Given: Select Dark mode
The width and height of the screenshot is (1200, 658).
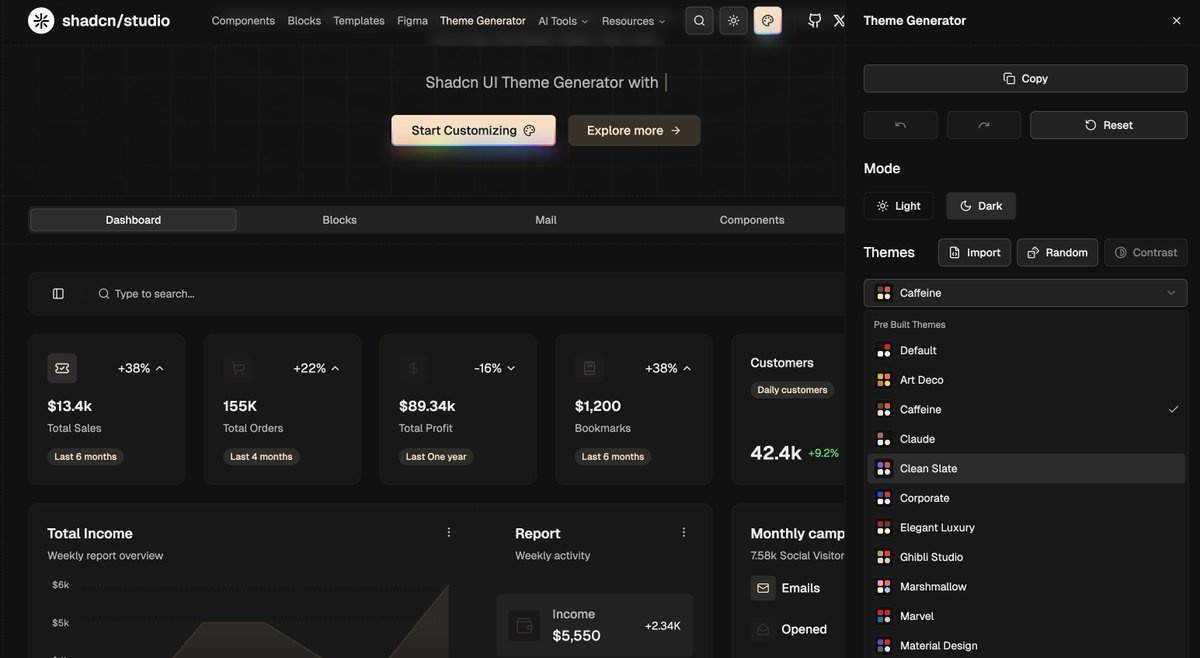Looking at the screenshot, I should (981, 206).
